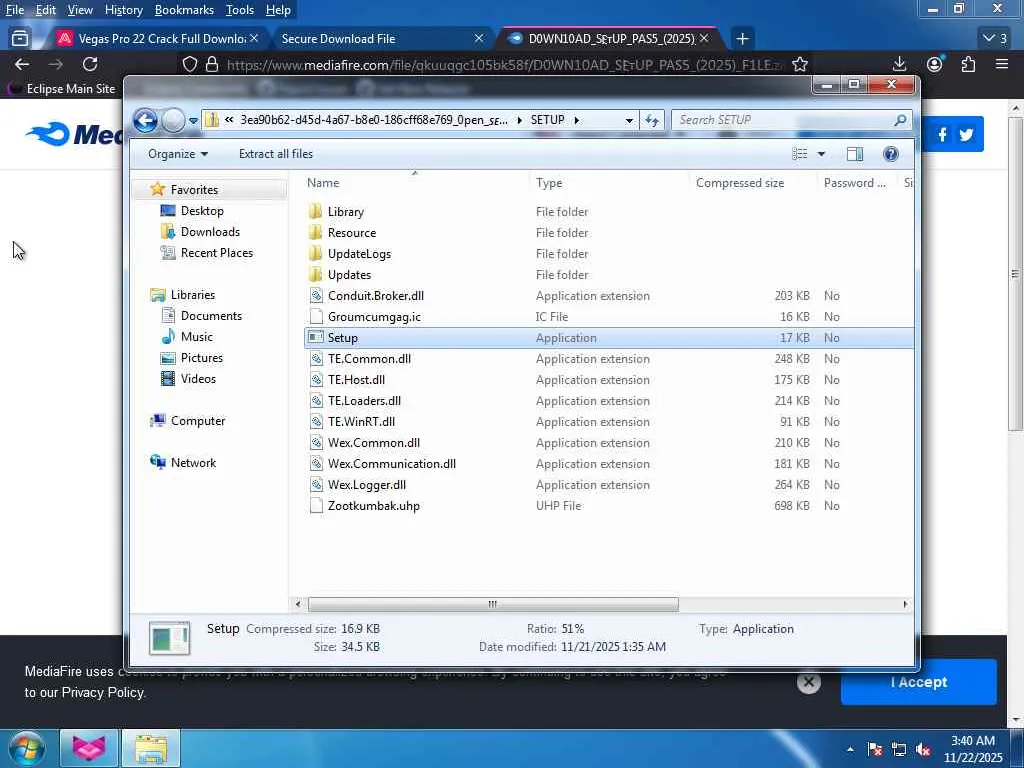The width and height of the screenshot is (1024, 768).
Task: Click the tracking protection shield icon
Action: (189, 64)
